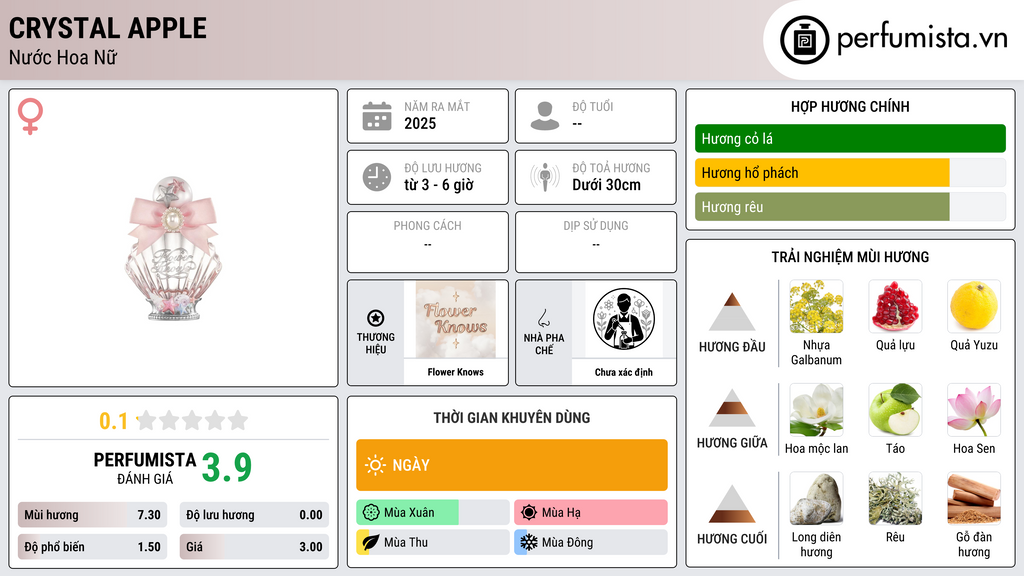Click the sillage icon beside Độ toả hương

tap(545, 177)
